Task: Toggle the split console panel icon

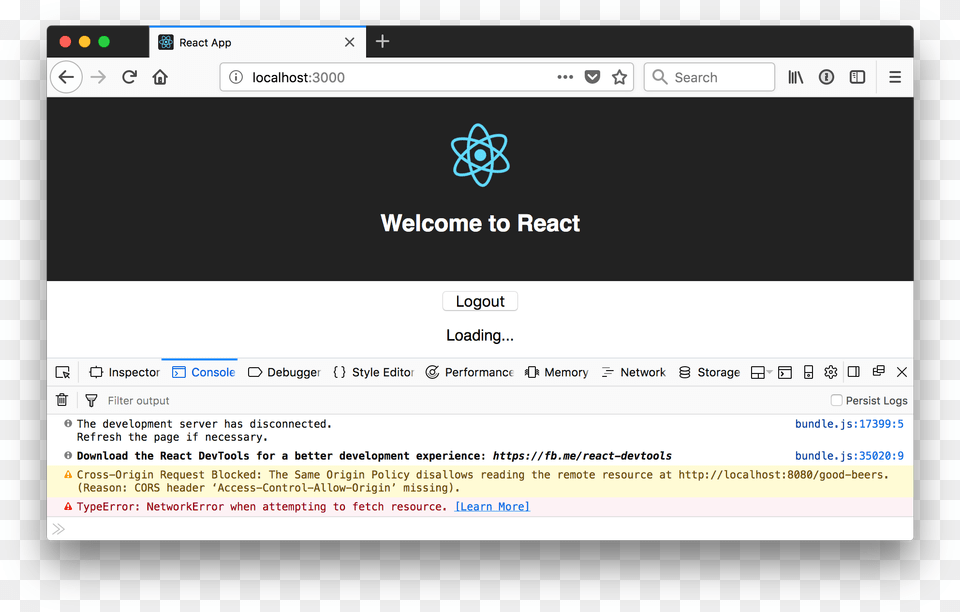Action: click(x=784, y=372)
